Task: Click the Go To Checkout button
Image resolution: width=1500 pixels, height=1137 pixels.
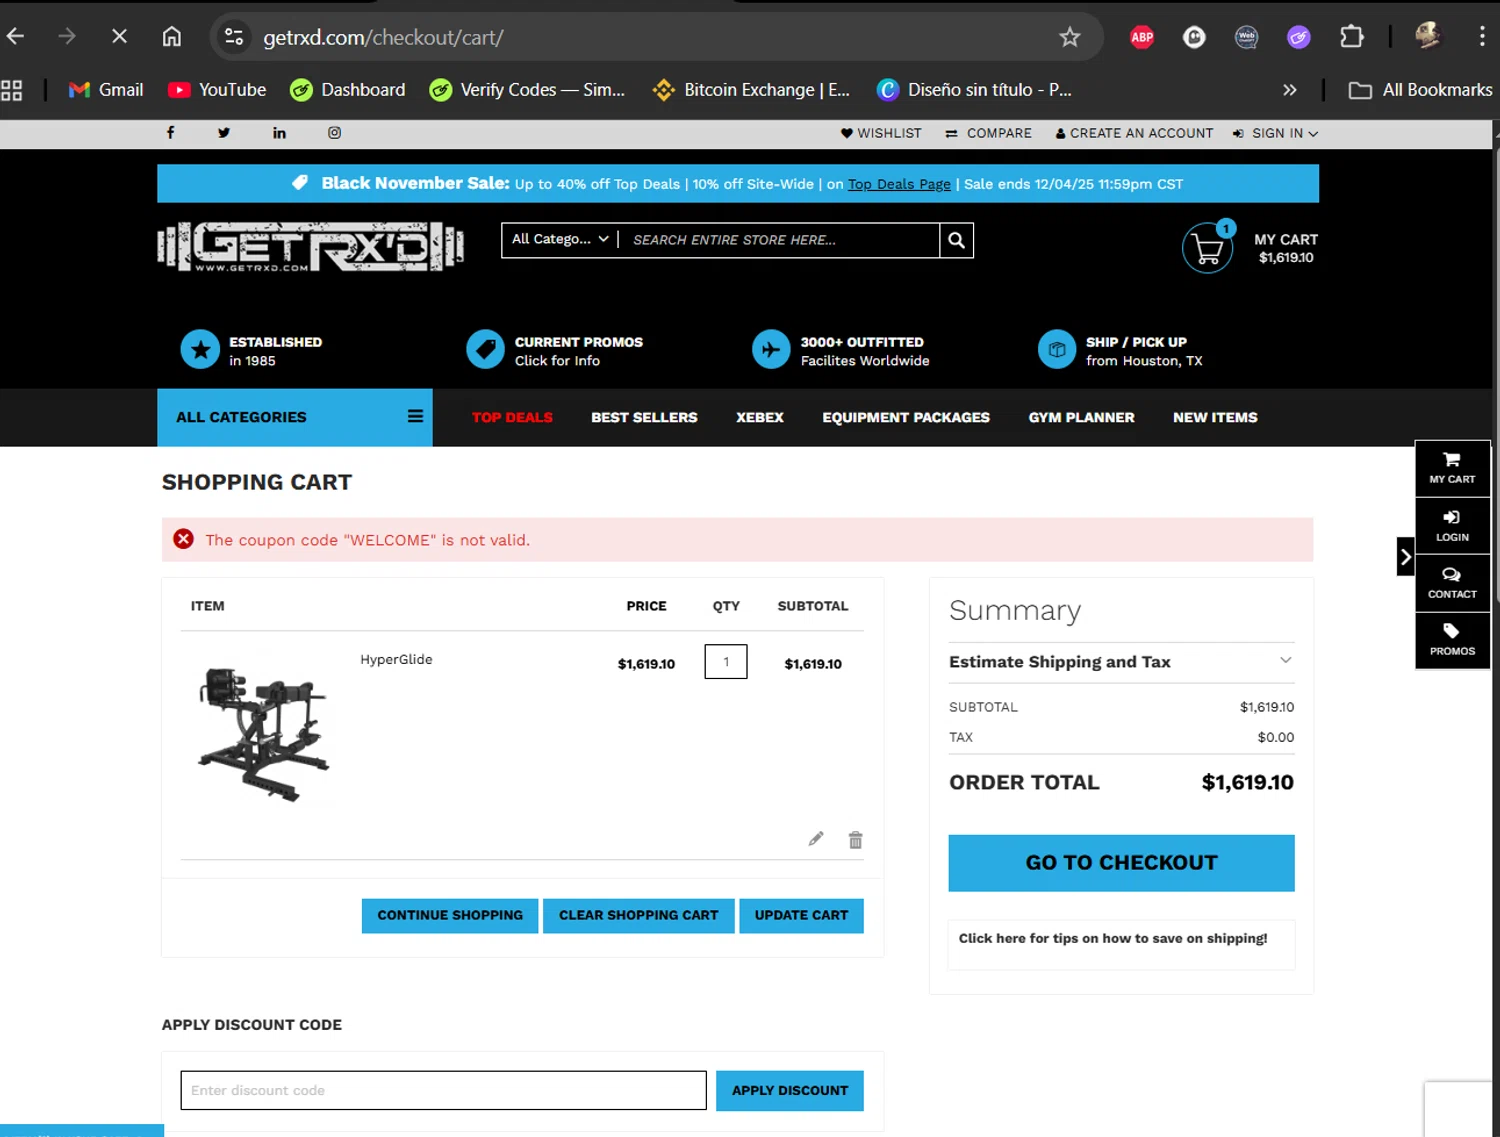Action: click(x=1121, y=863)
